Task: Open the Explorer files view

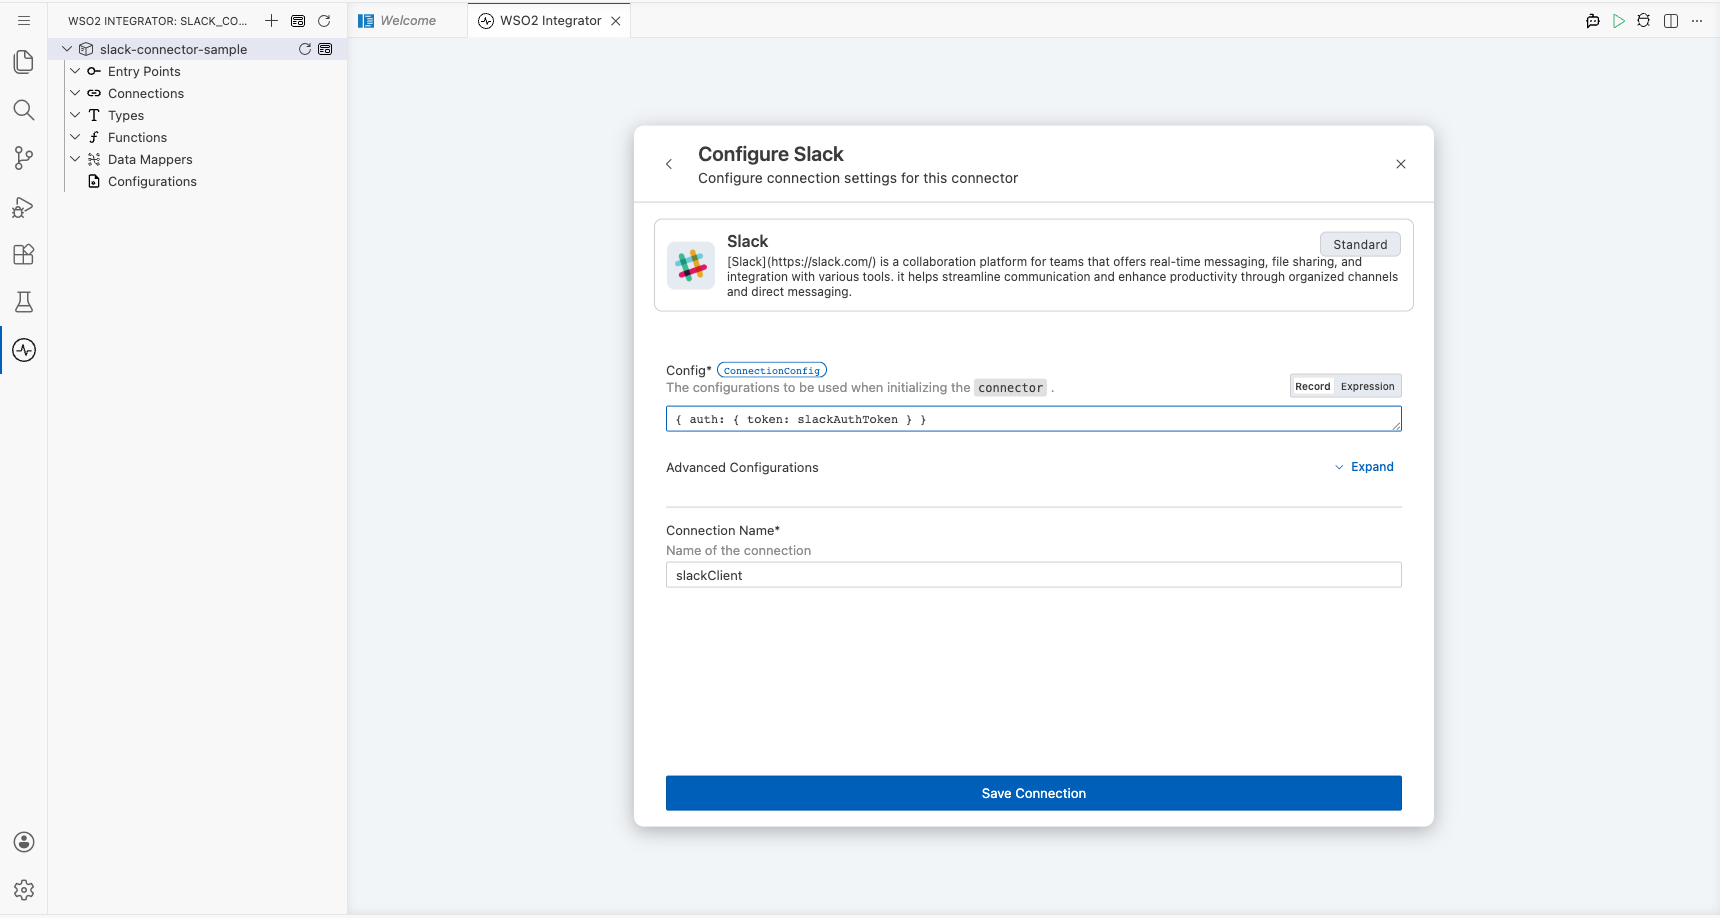Action: pyautogui.click(x=24, y=62)
